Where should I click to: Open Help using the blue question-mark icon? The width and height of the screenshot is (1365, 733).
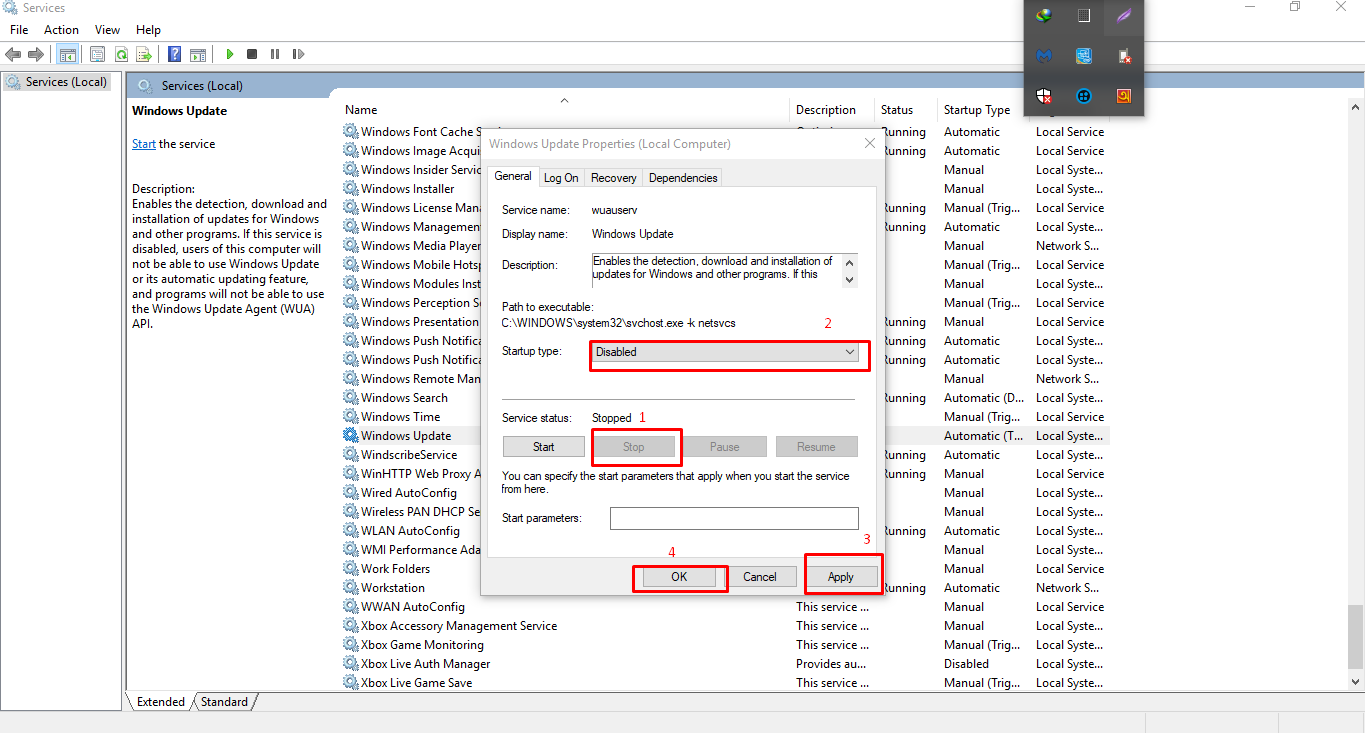pyautogui.click(x=175, y=54)
